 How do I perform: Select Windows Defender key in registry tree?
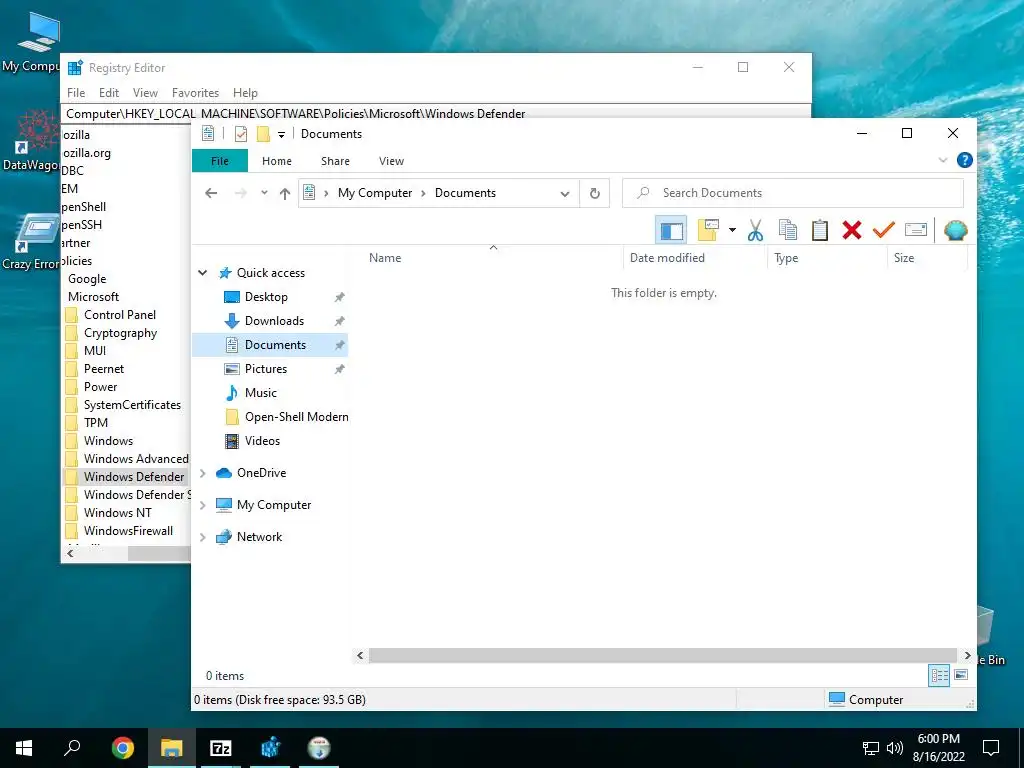pyautogui.click(x=134, y=477)
